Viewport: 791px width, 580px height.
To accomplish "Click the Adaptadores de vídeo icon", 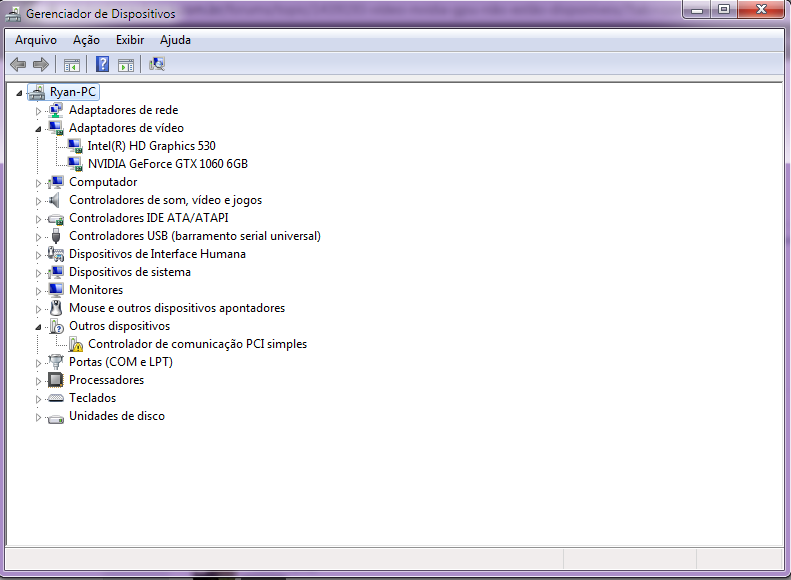I will (55, 128).
